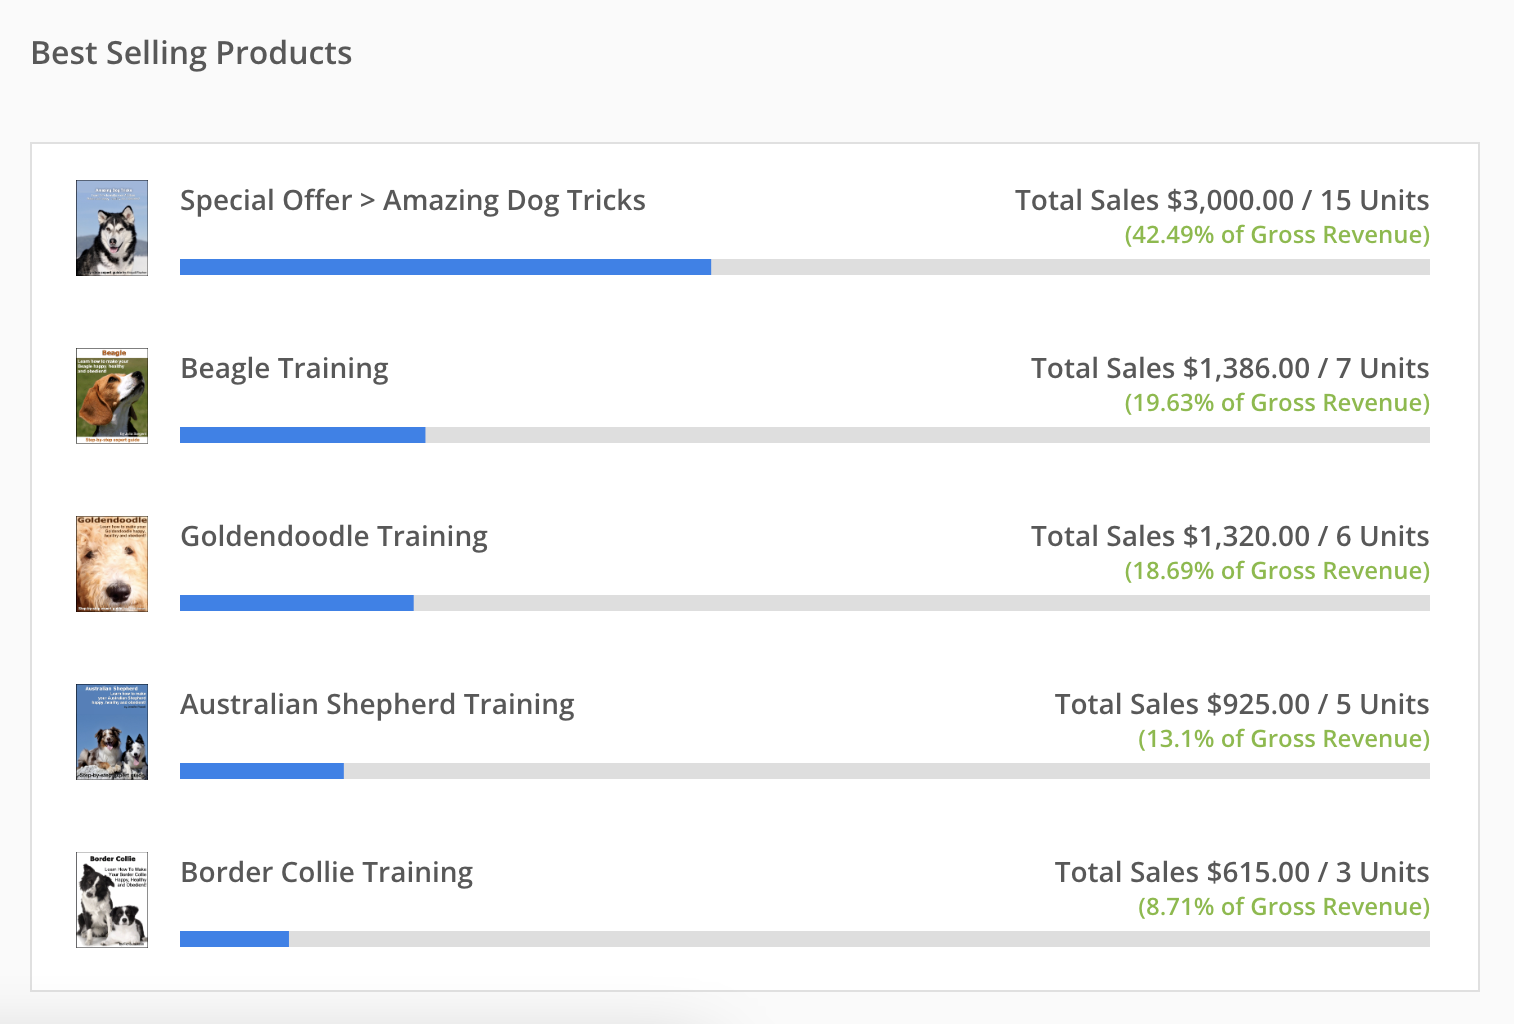
Task: Select the Goldendoodle Training product name
Action: 334,537
